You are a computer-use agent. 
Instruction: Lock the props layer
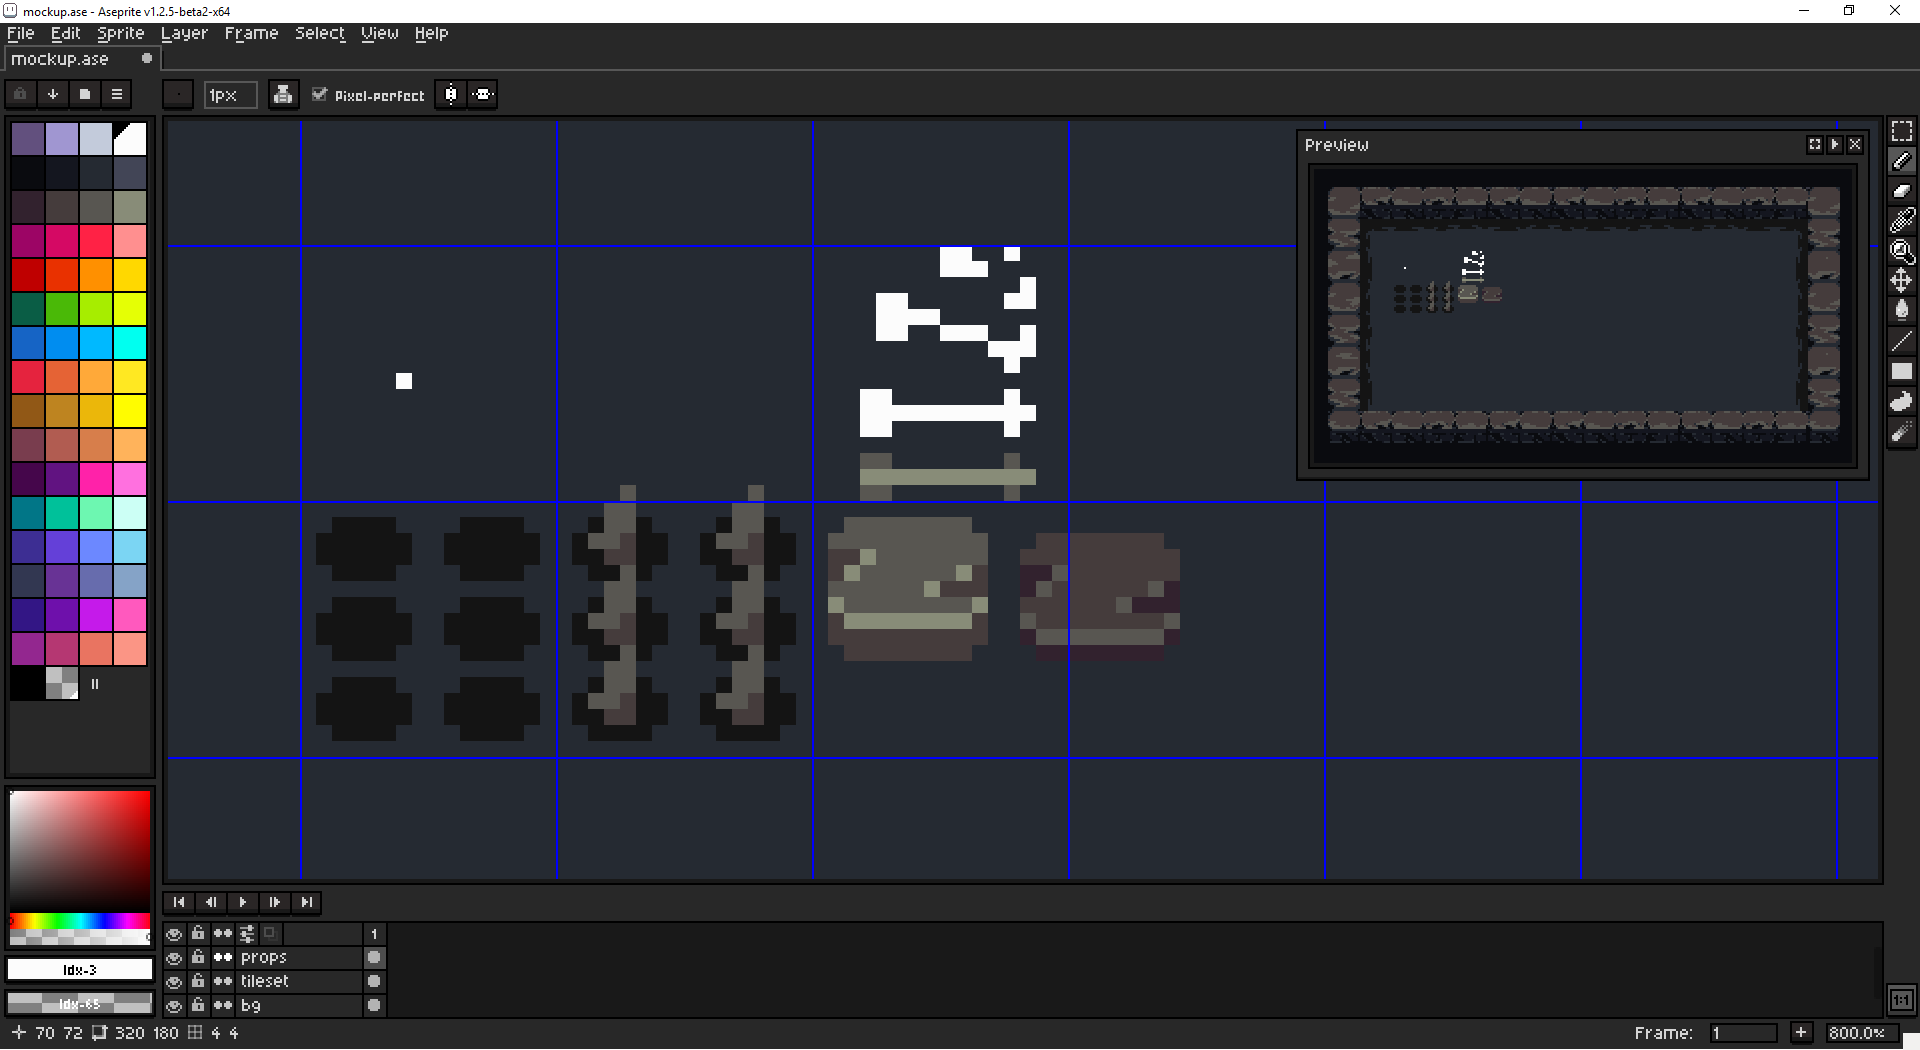click(198, 957)
